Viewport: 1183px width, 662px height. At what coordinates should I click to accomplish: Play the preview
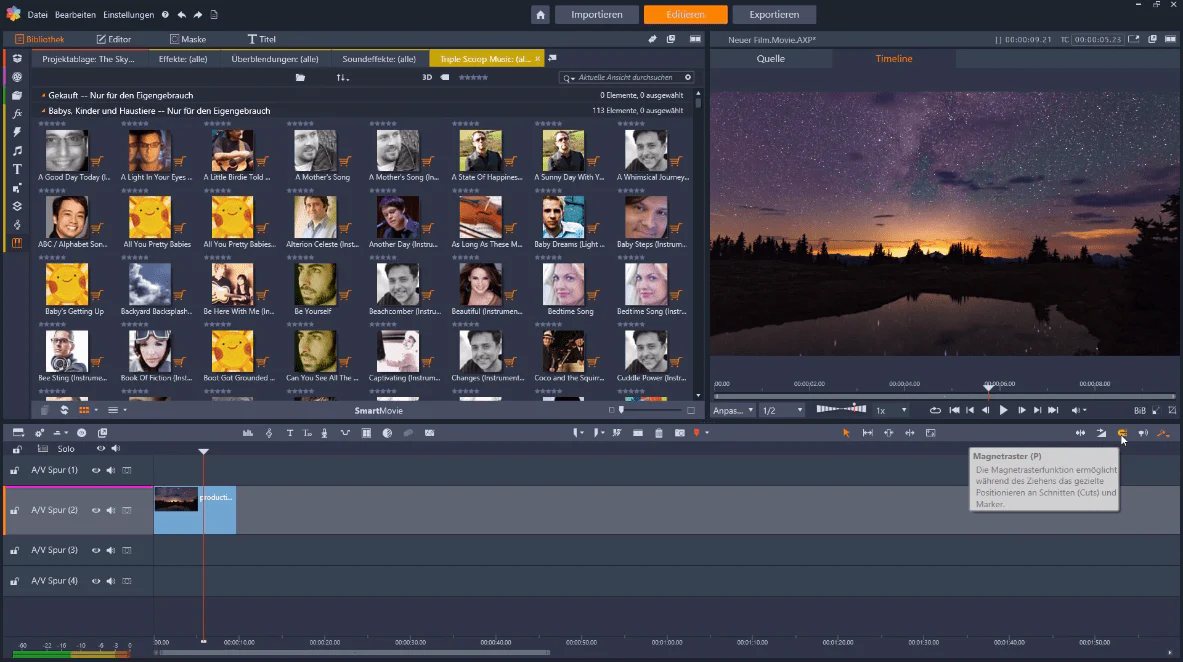[1003, 411]
